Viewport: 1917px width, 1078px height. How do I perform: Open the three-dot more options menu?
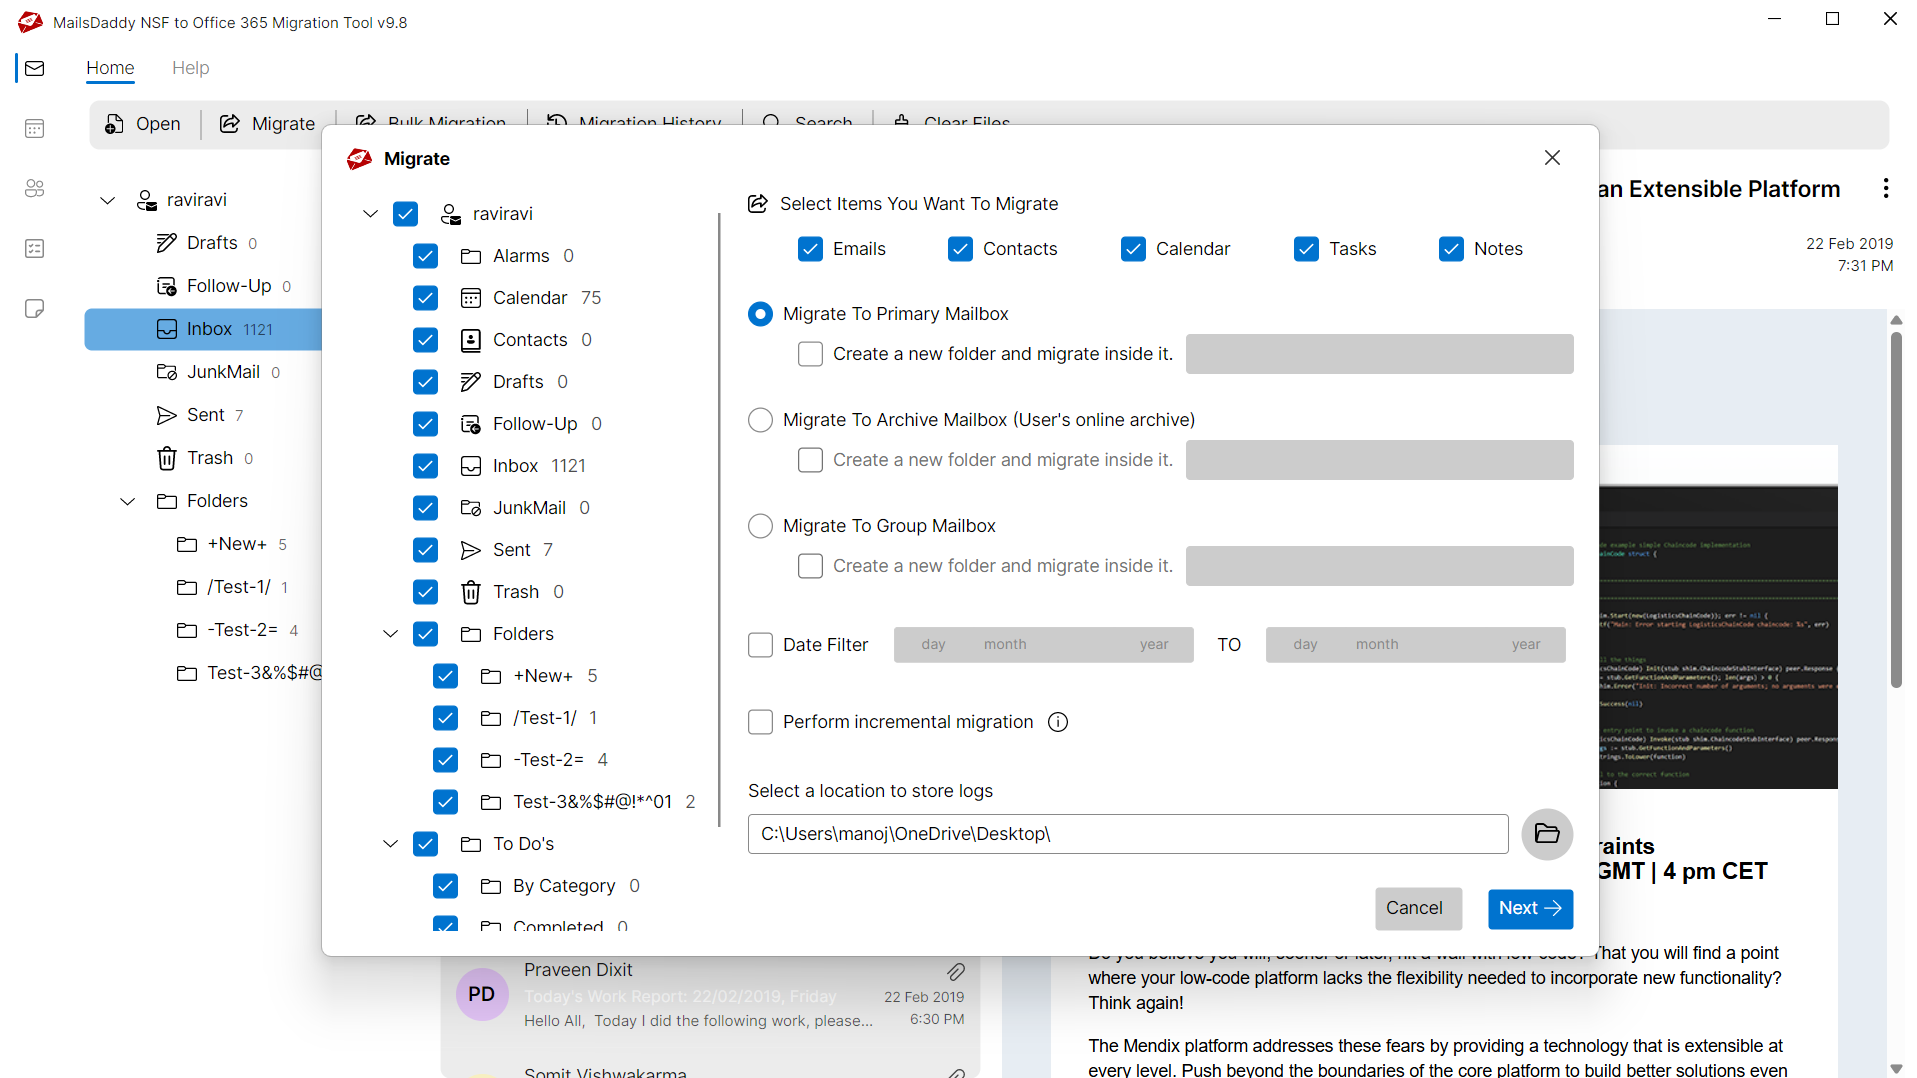1886,188
